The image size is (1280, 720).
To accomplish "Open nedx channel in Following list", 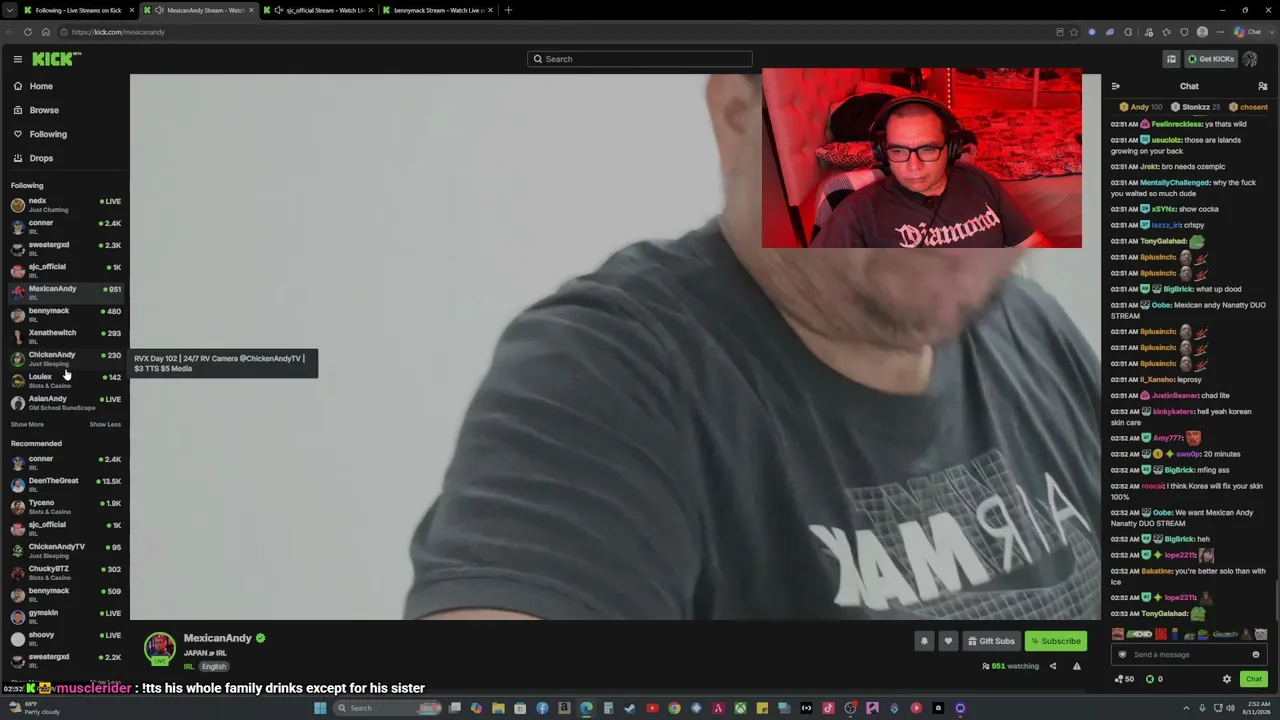I will pyautogui.click(x=66, y=205).
